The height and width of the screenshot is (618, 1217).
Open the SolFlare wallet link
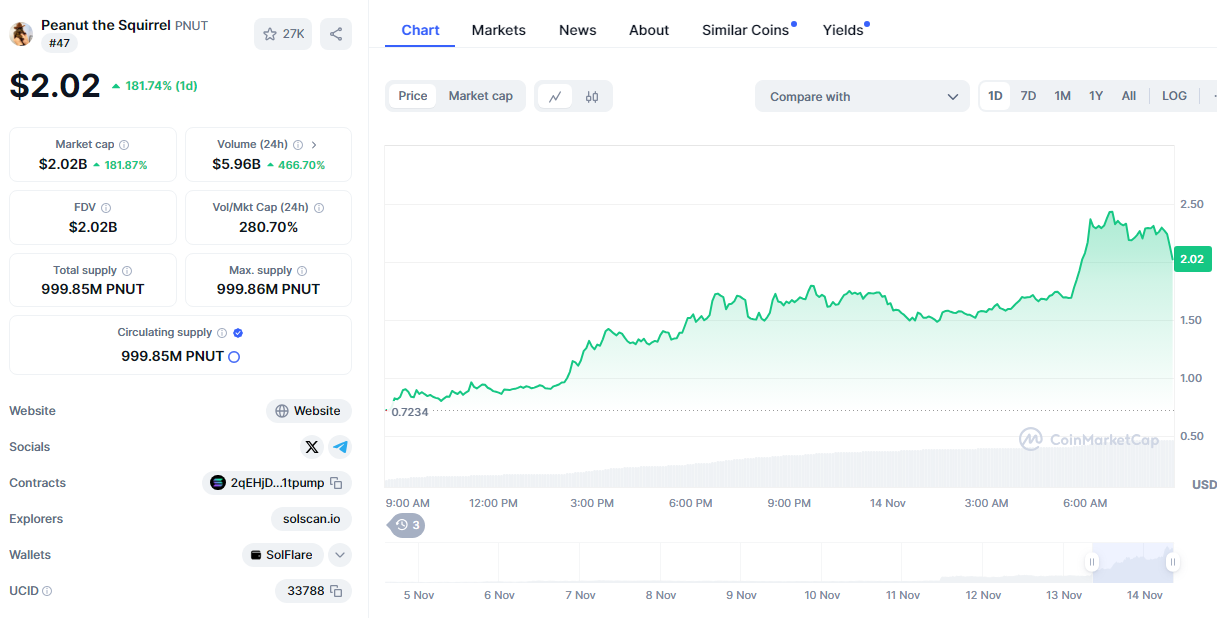(x=283, y=555)
